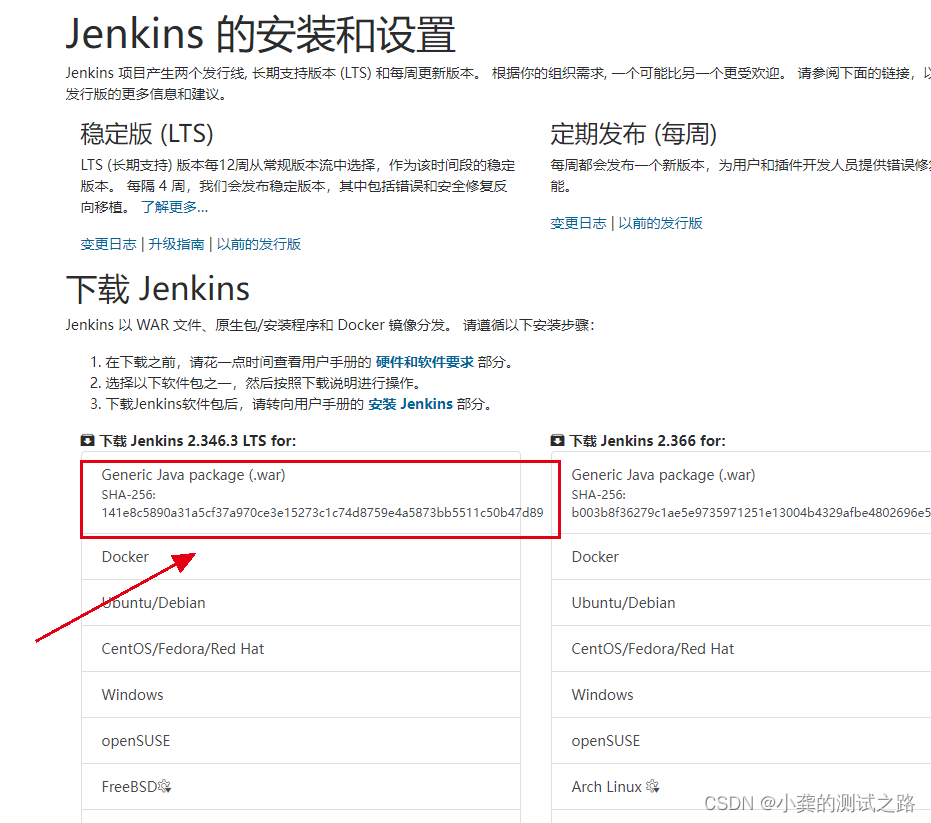Open LTS 以前的发行版 link

[259, 244]
